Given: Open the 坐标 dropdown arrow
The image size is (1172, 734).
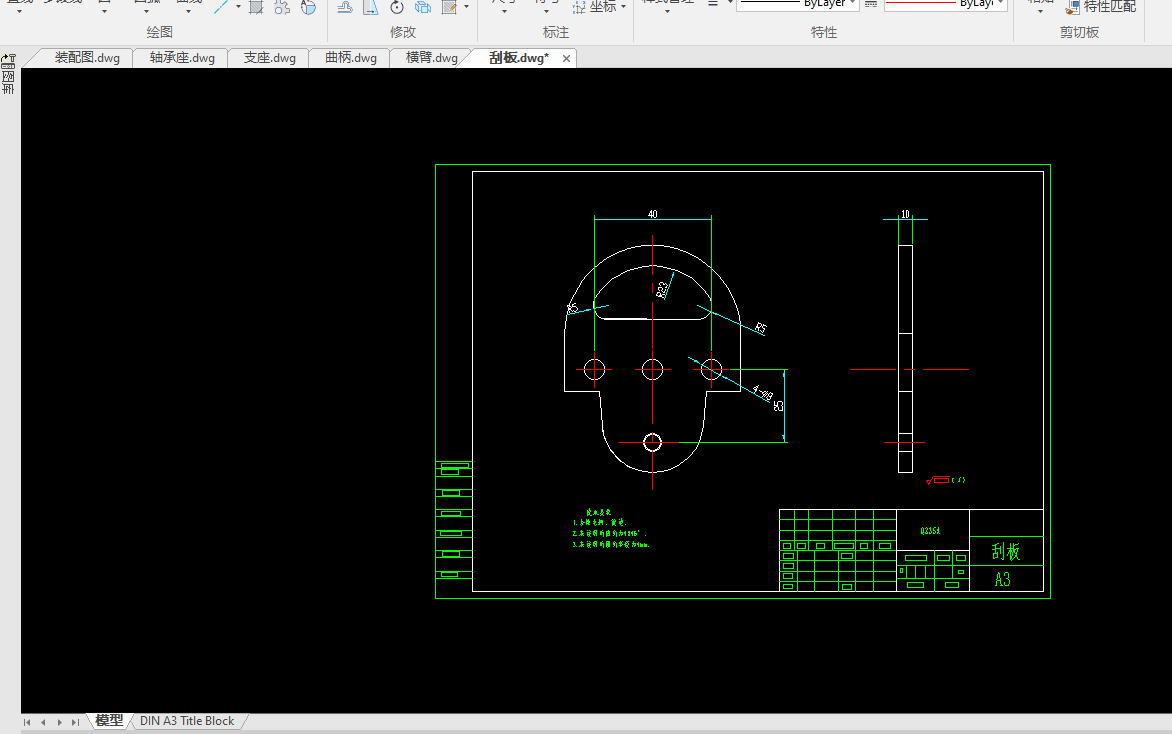Looking at the screenshot, I should 623,7.
